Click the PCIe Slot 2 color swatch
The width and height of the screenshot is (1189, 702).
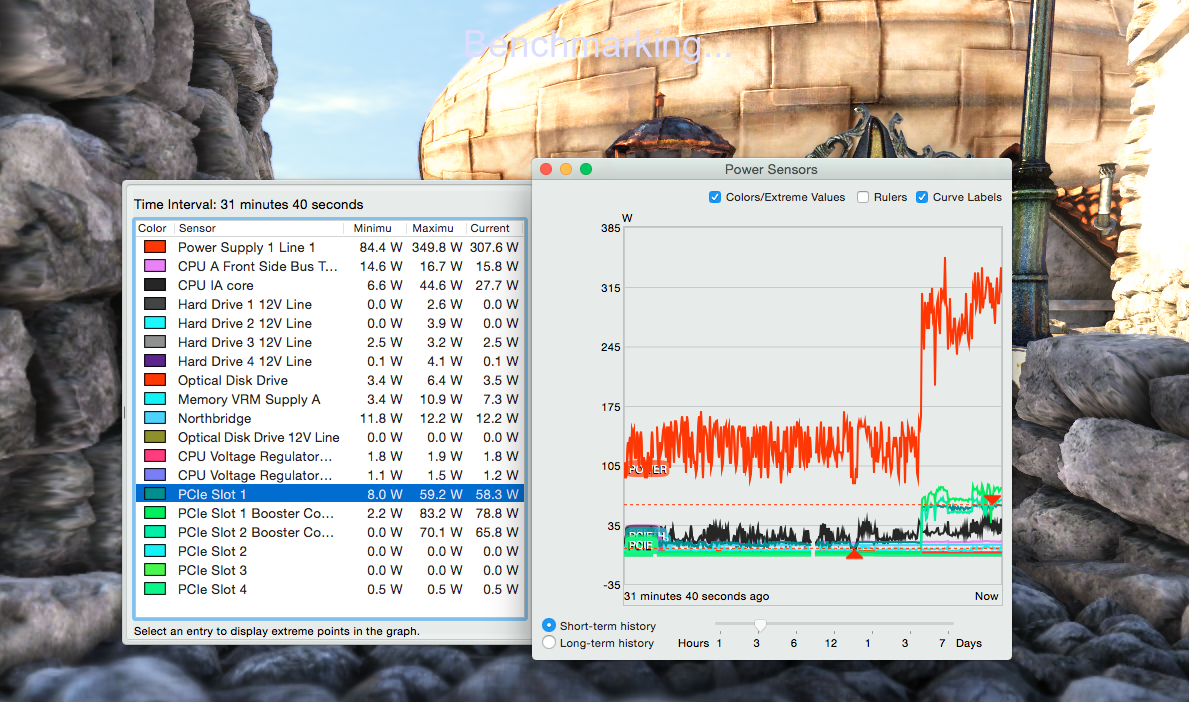[x=155, y=550]
